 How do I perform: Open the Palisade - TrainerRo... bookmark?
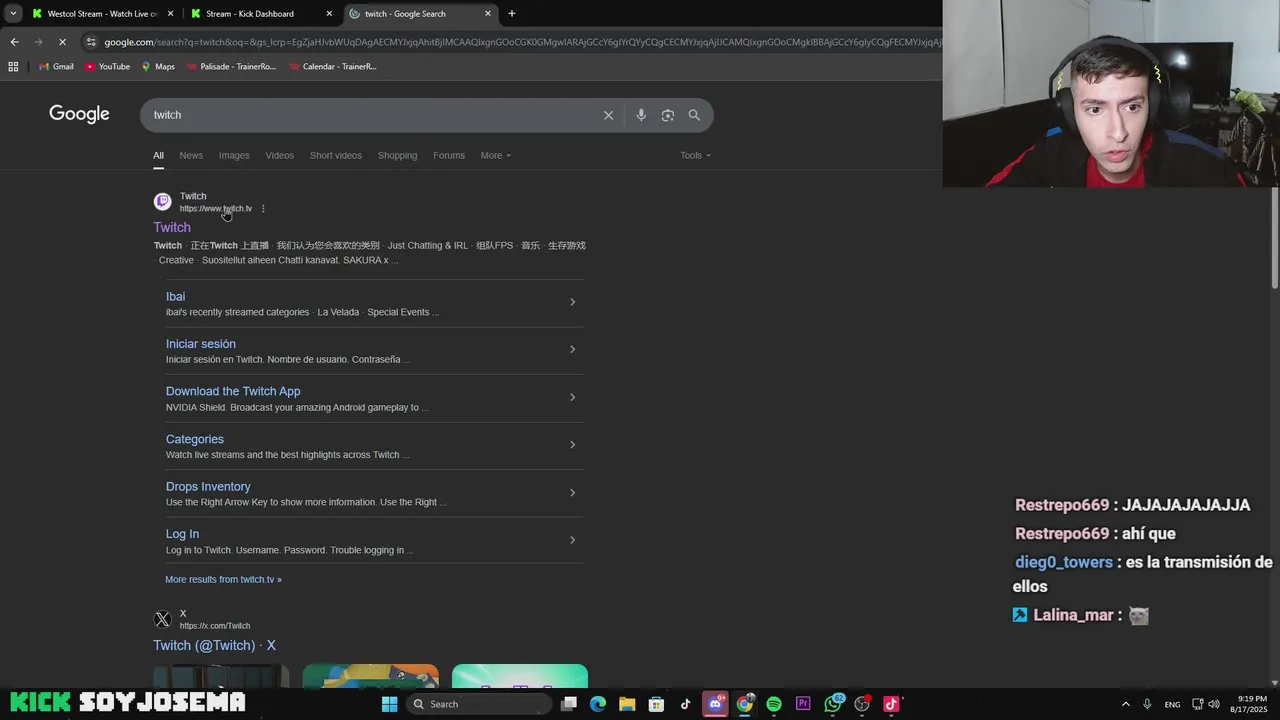[x=231, y=67]
